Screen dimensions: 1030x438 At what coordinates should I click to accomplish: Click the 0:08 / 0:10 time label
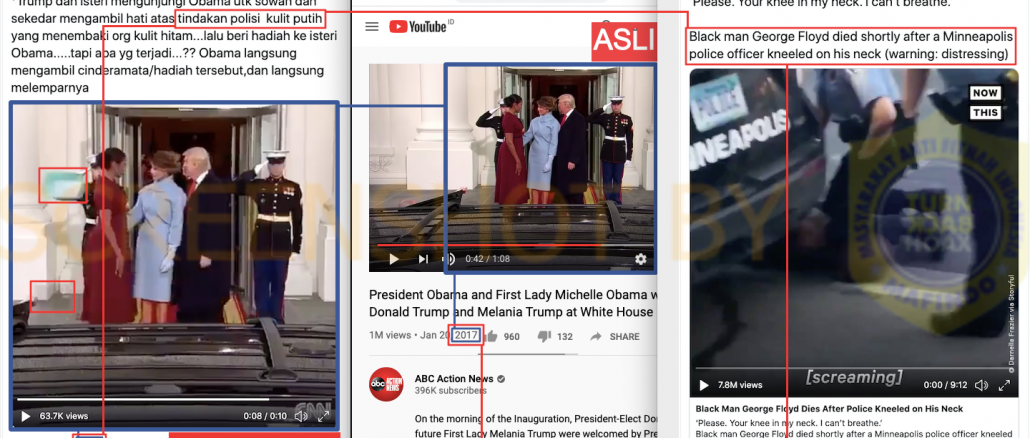(265, 416)
